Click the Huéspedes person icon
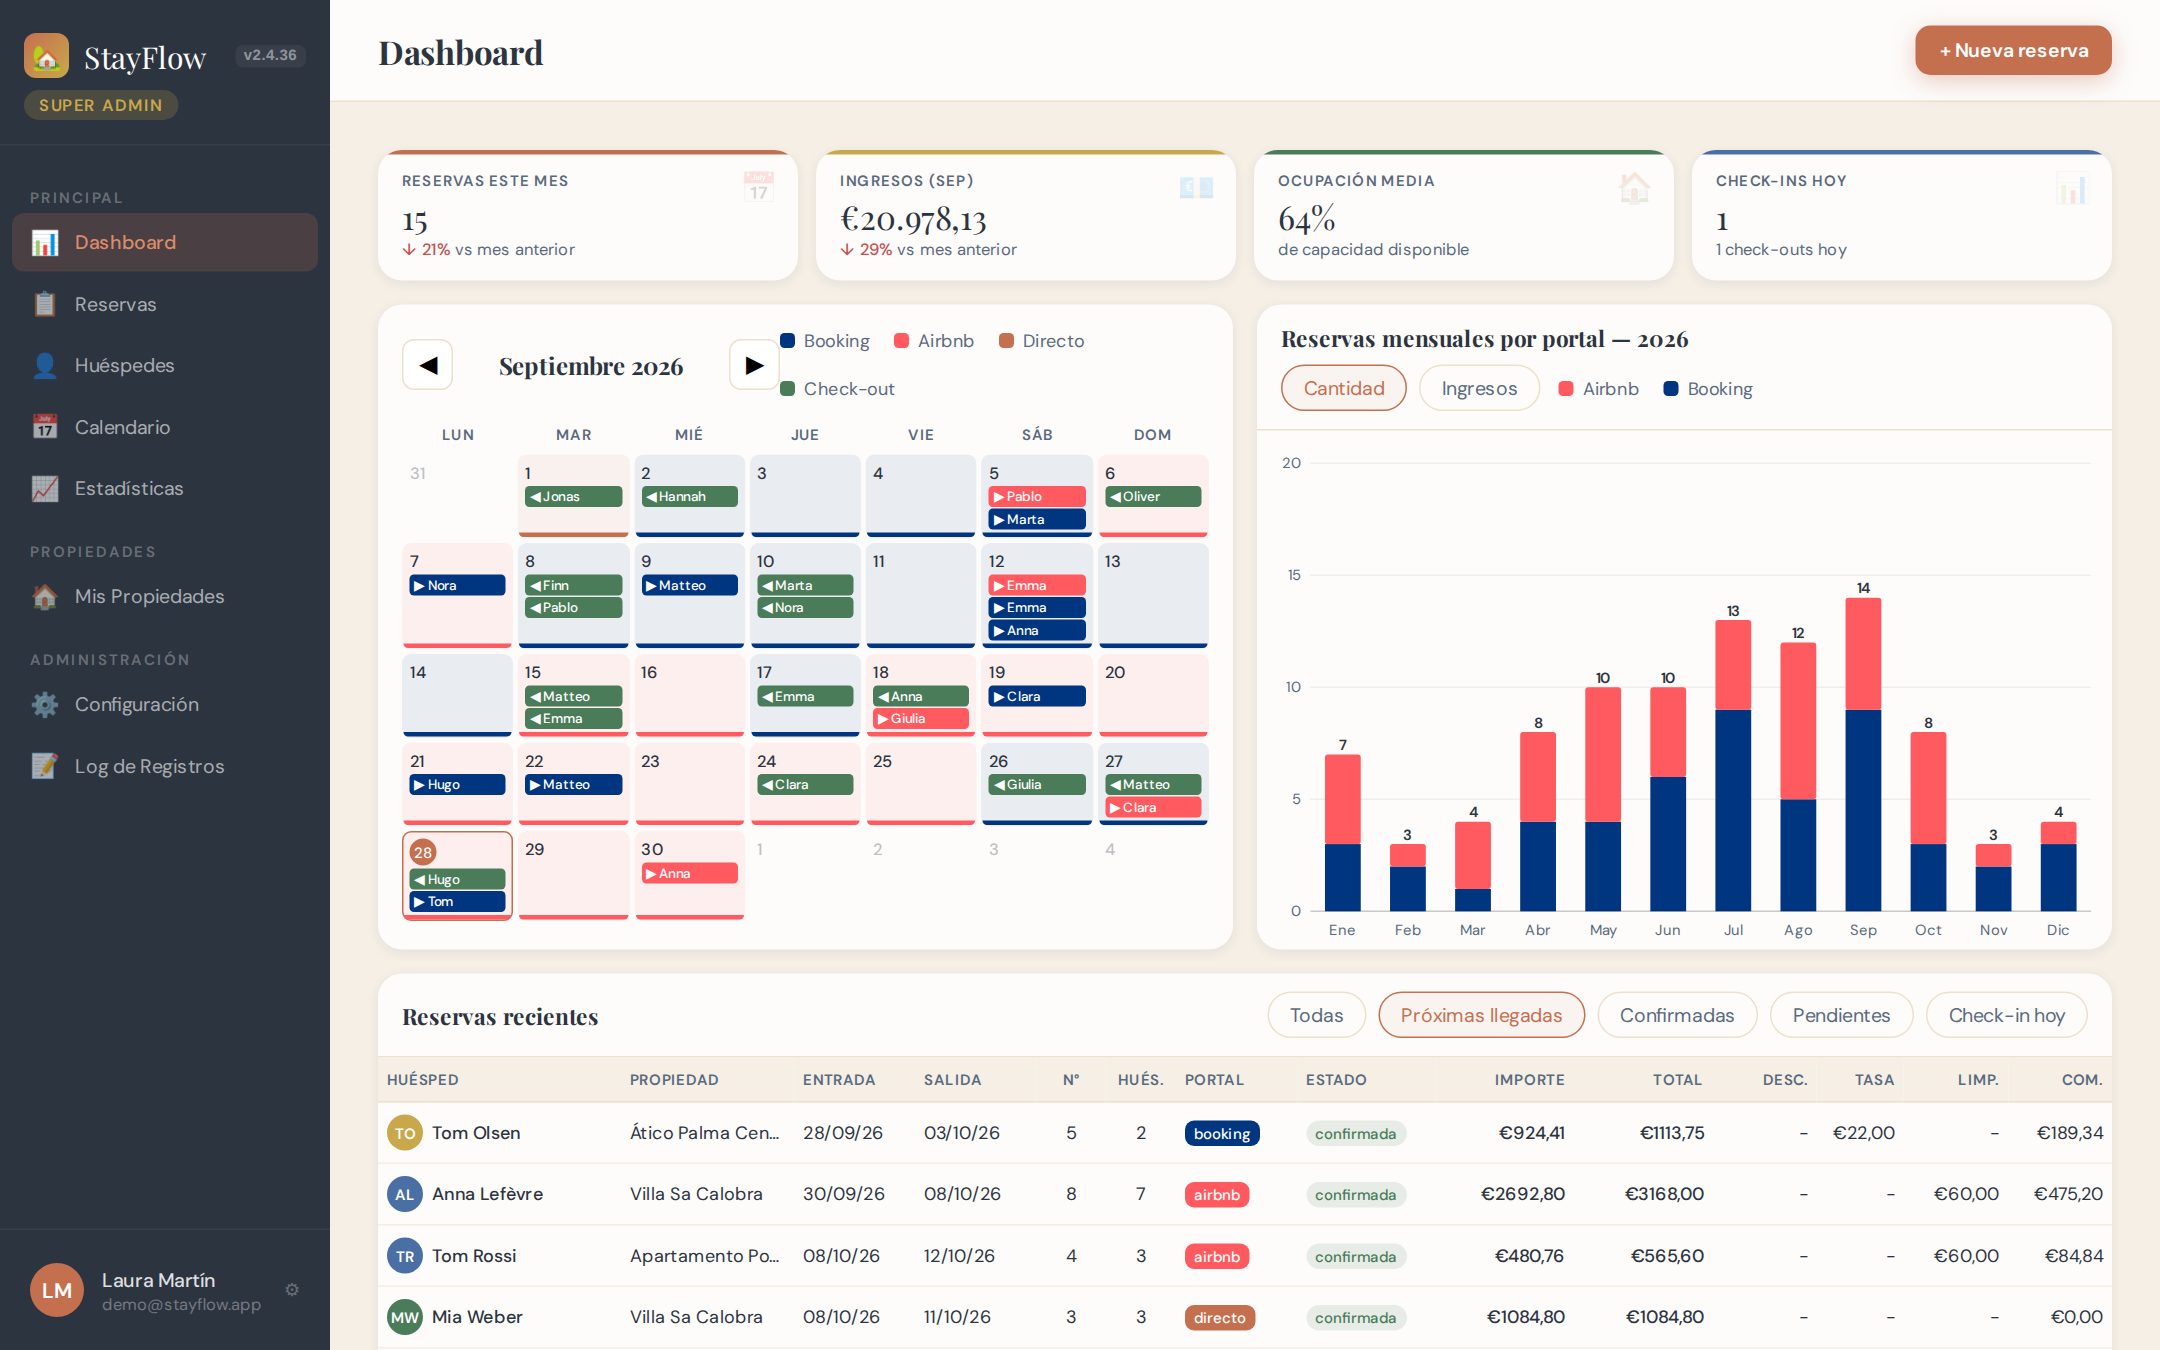Screen dimensions: 2160x1350 (x=45, y=366)
